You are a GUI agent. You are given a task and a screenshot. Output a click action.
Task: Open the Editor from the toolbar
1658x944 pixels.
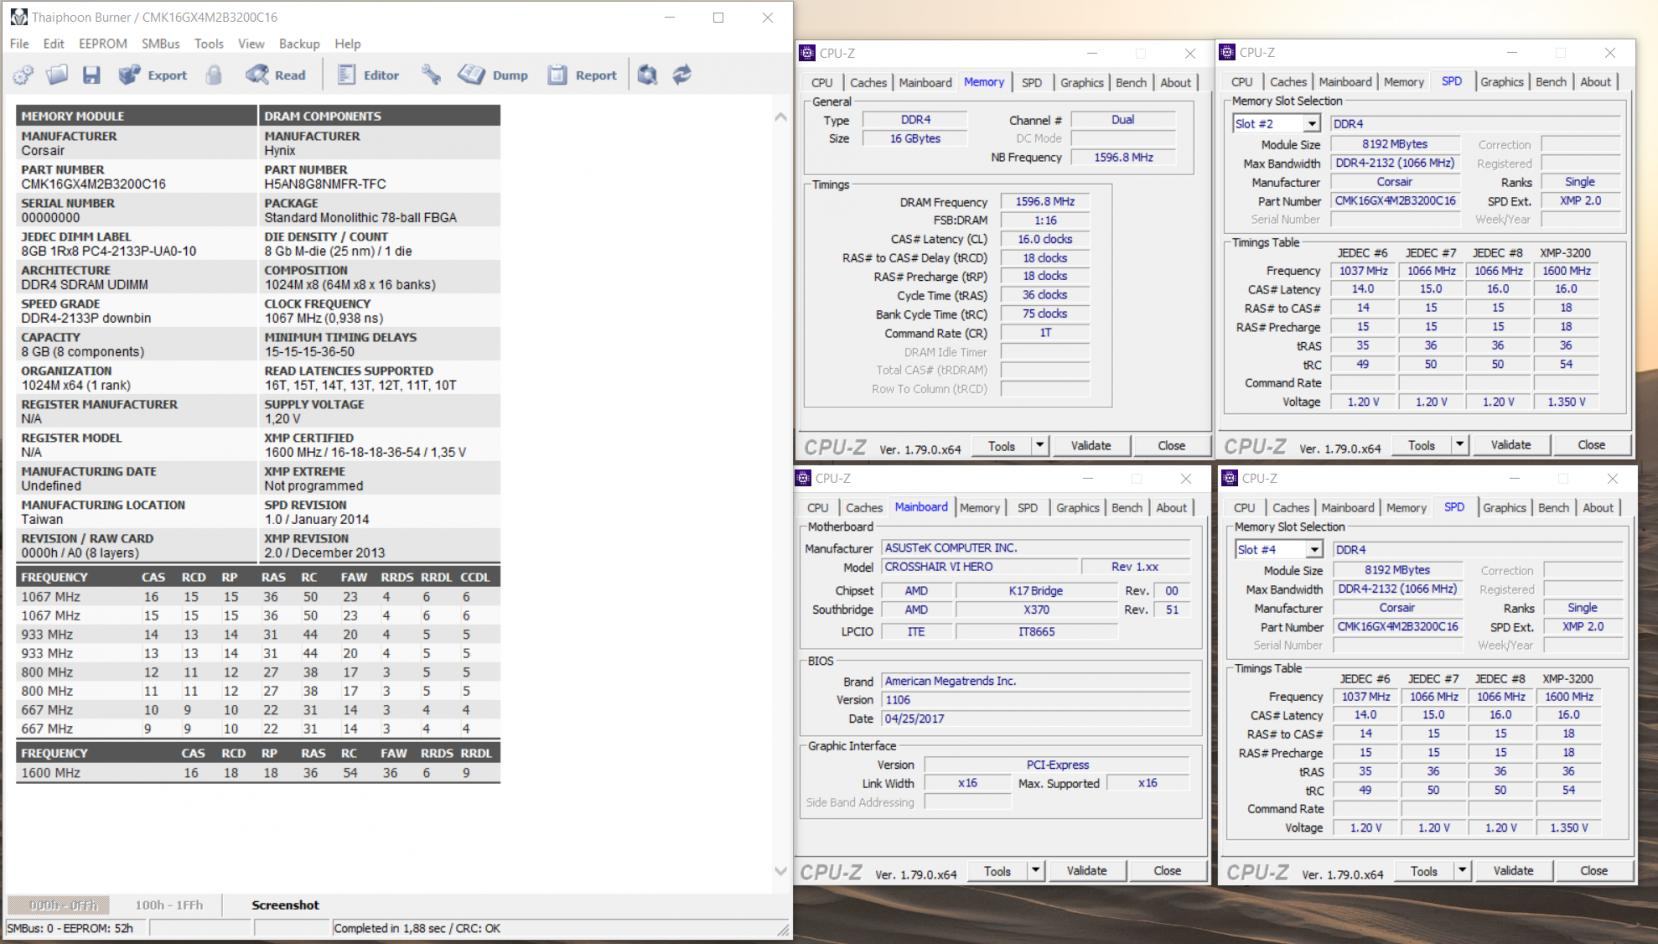368,75
